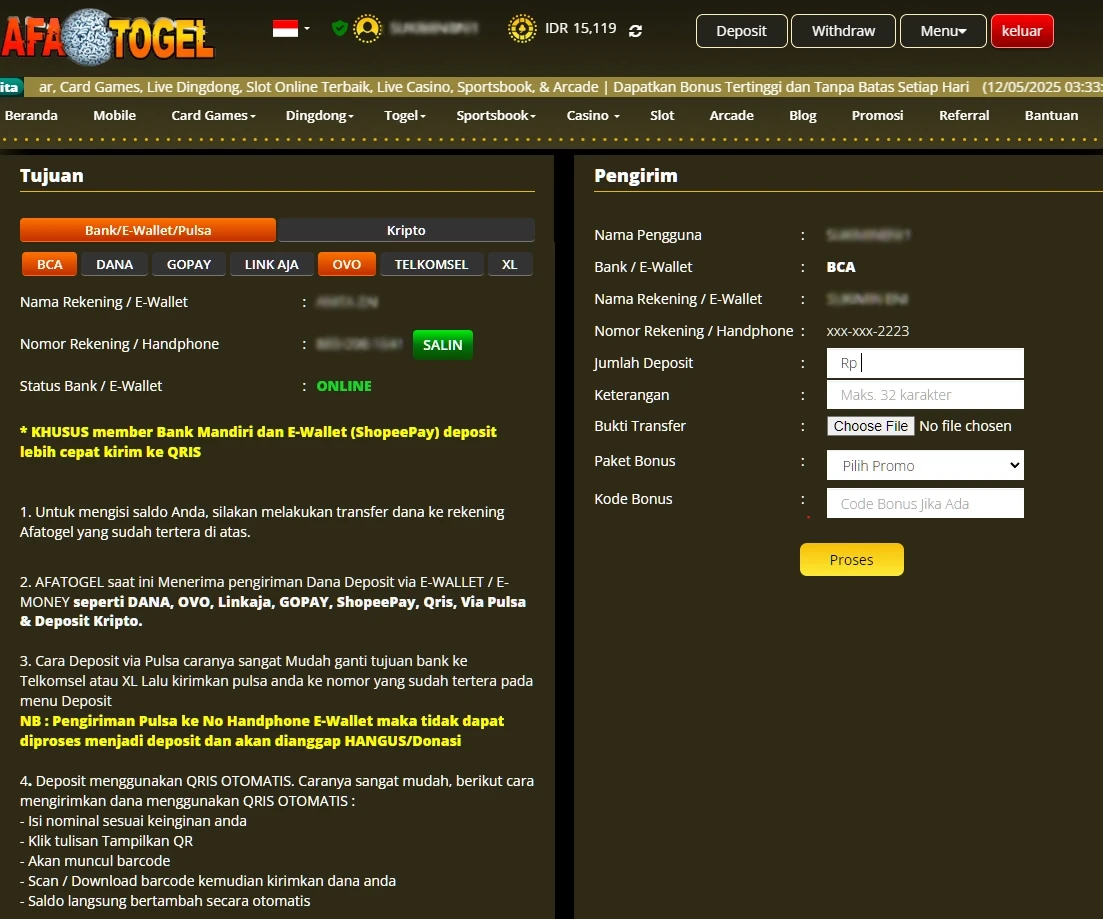Select OVO as destination wallet
Viewport: 1103px width, 919px height.
click(x=347, y=265)
